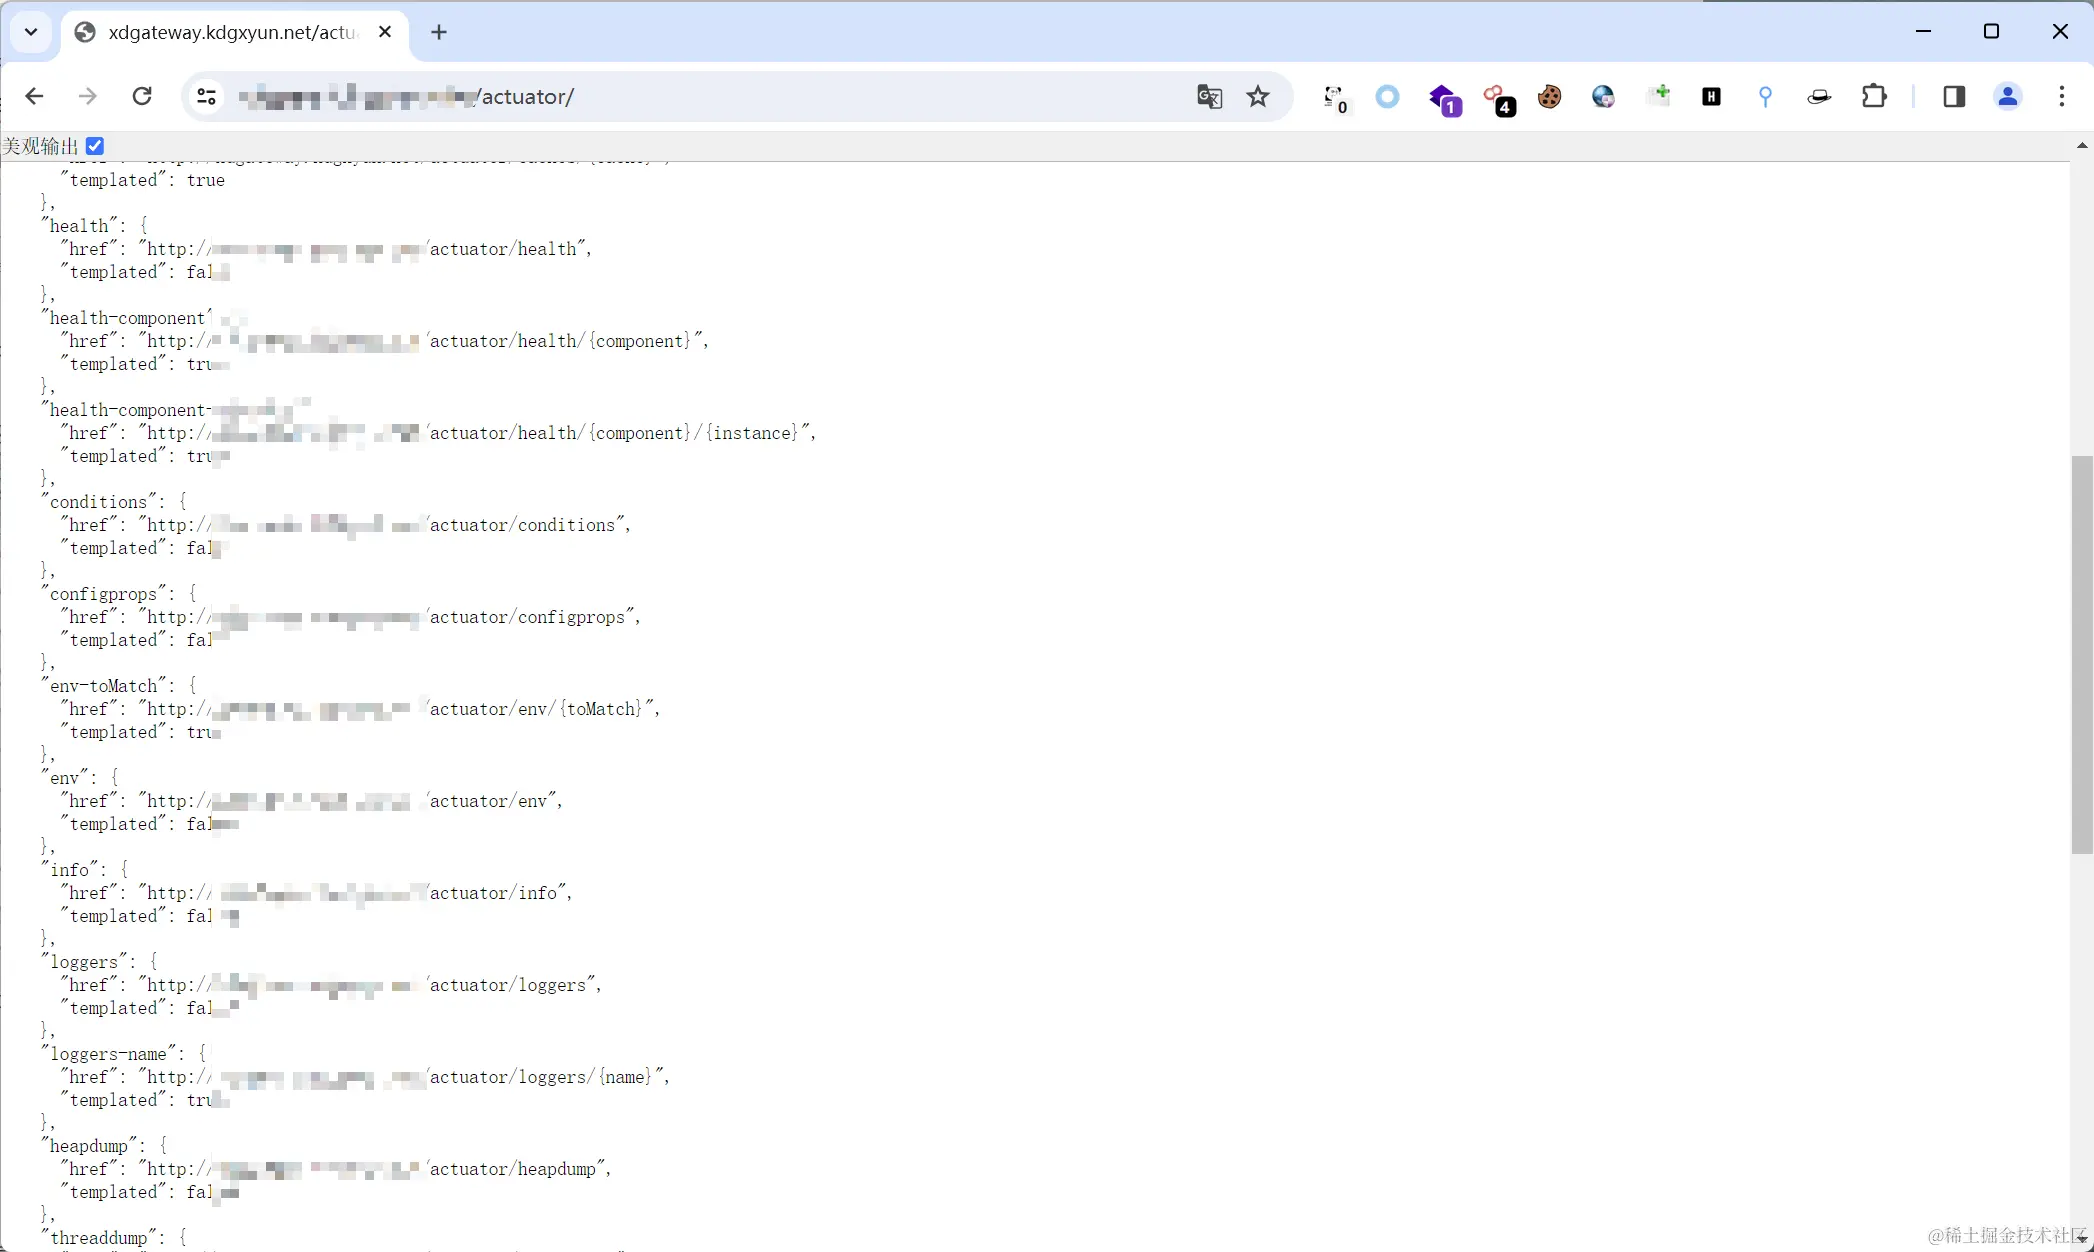Toggle the browser side panel
Screen dimensions: 2094x1252
tap(1953, 97)
